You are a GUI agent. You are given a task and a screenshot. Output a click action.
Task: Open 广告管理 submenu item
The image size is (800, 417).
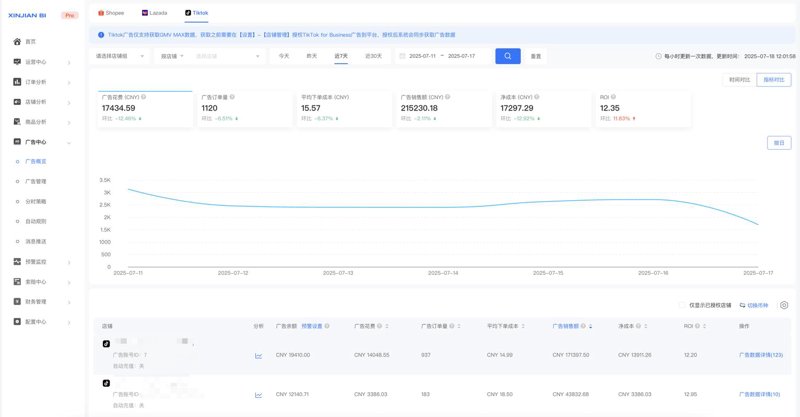(36, 181)
